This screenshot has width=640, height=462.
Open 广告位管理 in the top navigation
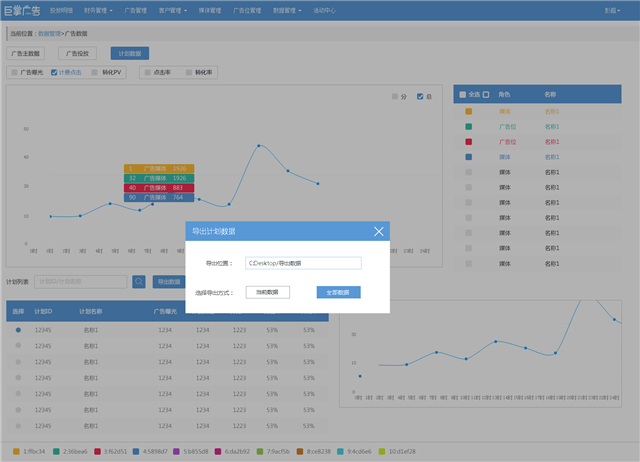247,10
